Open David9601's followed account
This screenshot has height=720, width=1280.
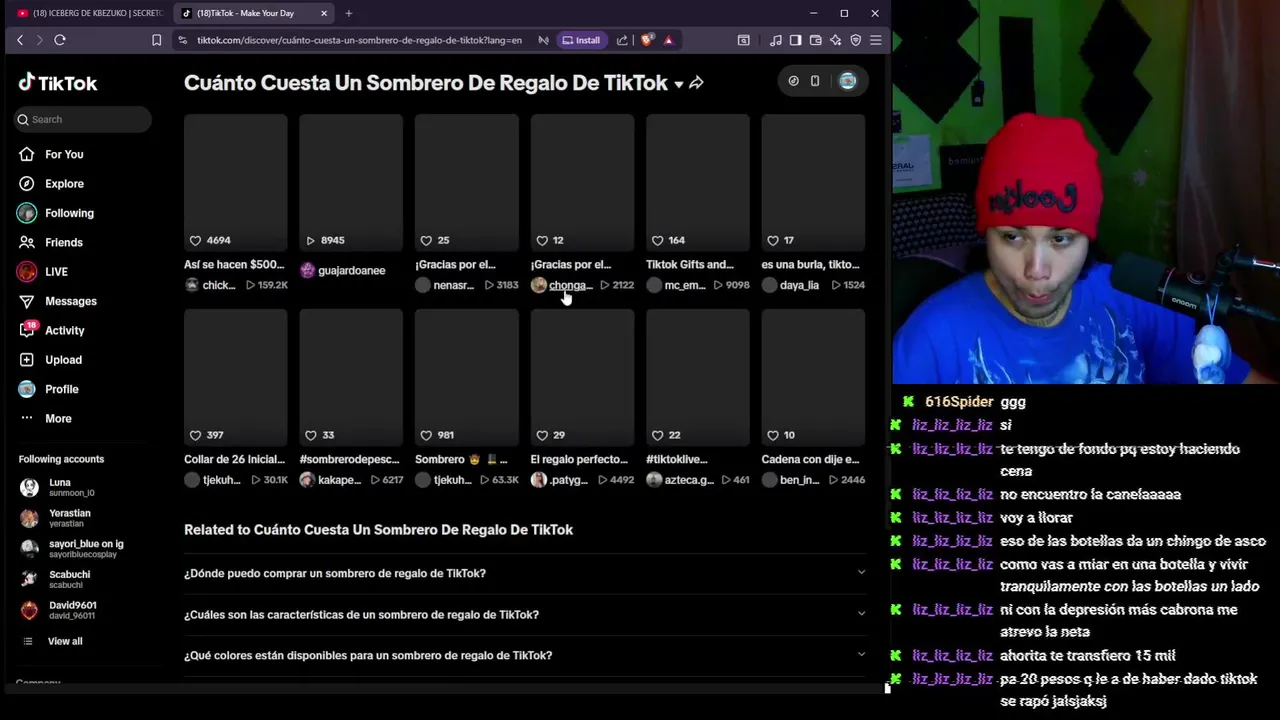[x=80, y=610]
